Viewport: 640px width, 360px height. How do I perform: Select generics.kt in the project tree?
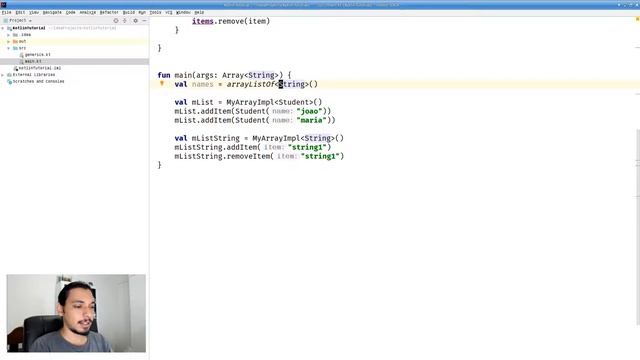pos(38,55)
